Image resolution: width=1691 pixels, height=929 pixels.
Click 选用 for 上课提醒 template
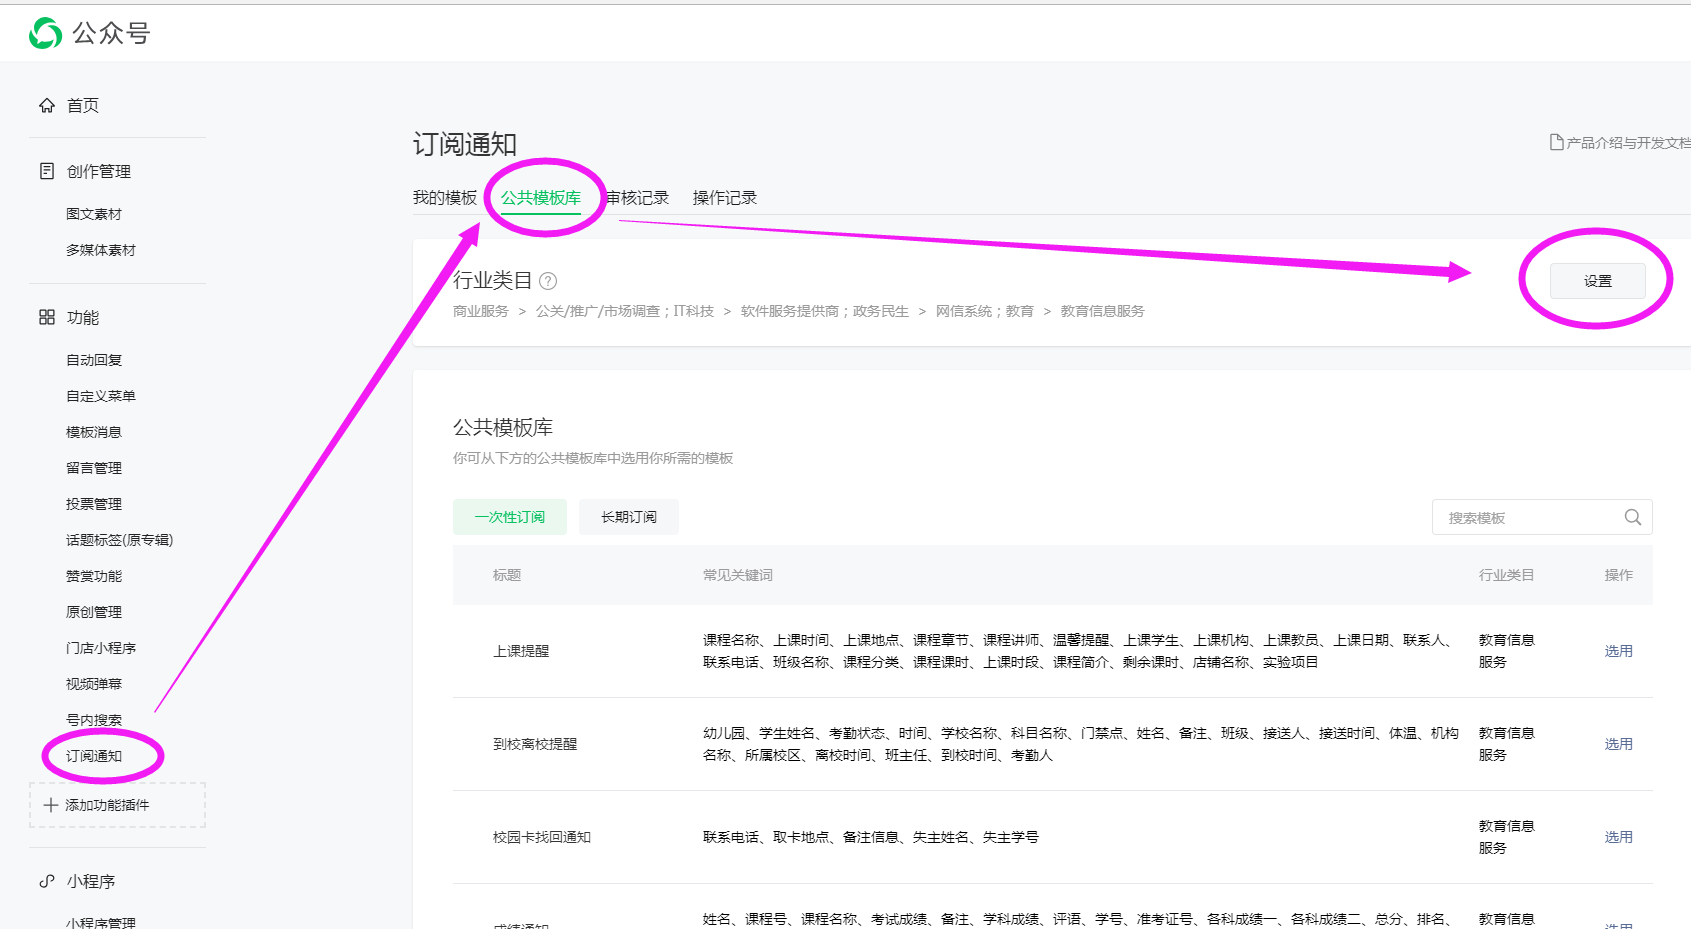[x=1618, y=651]
